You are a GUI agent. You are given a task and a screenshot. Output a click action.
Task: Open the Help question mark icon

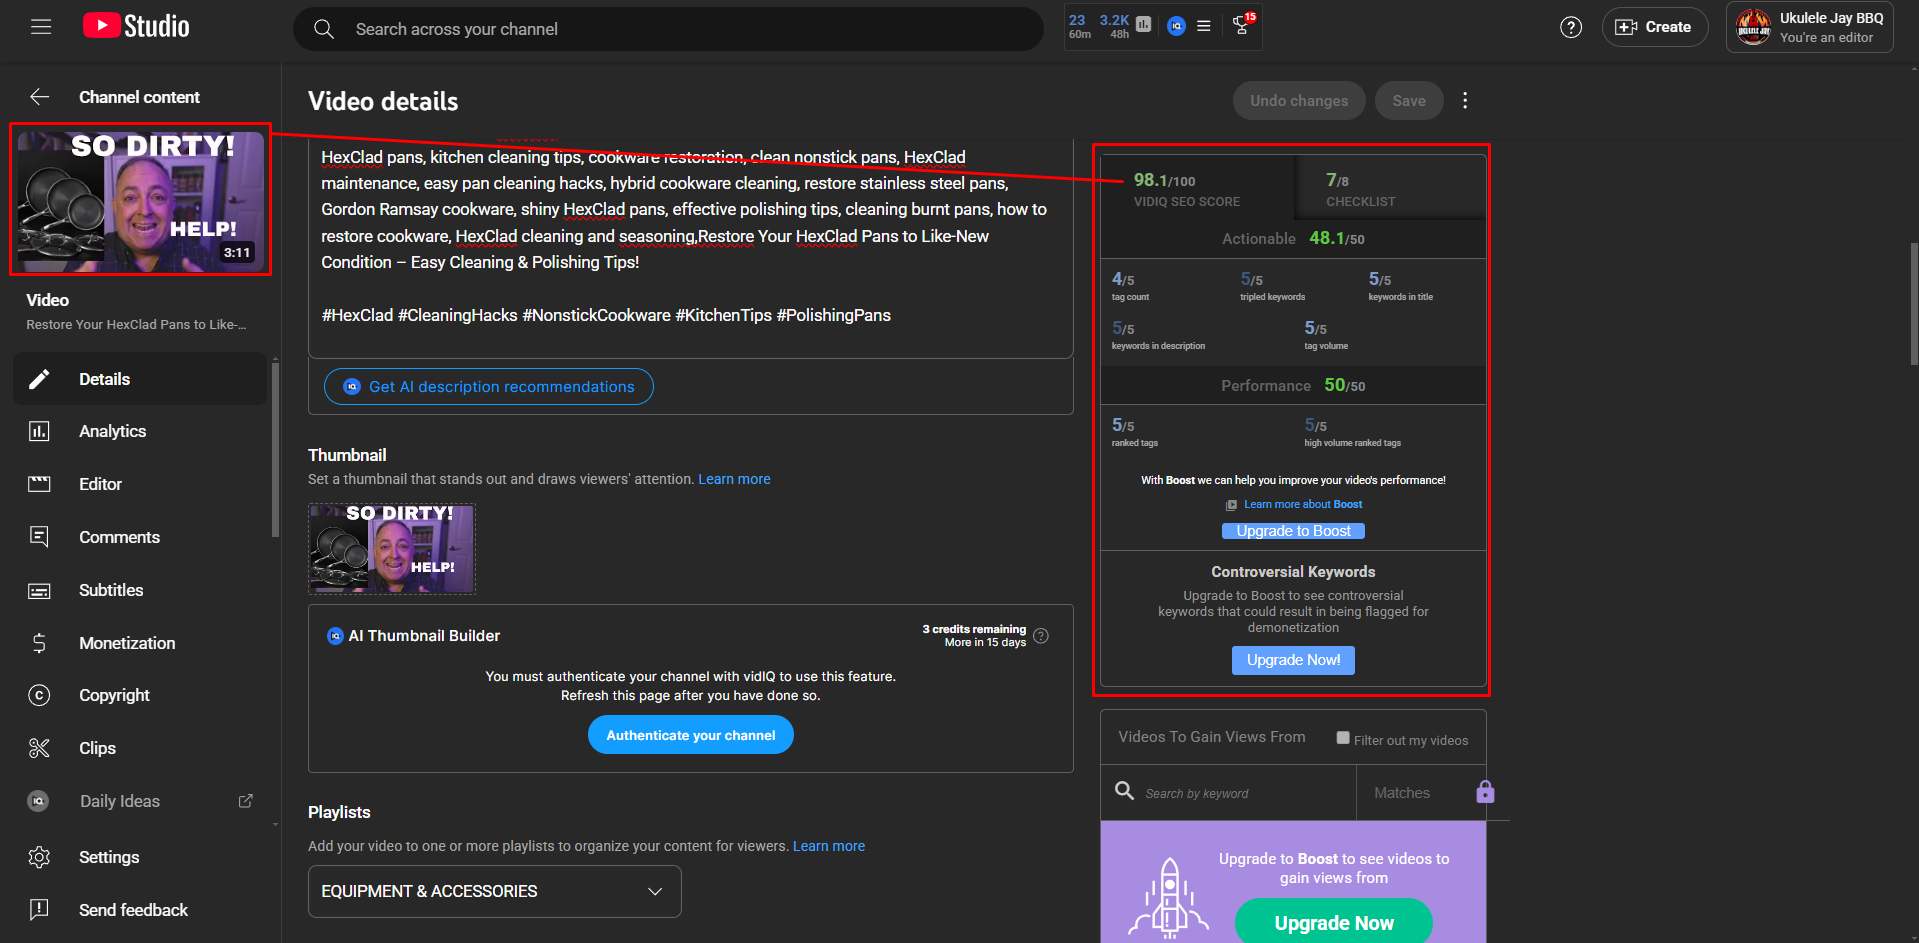[x=1571, y=28]
